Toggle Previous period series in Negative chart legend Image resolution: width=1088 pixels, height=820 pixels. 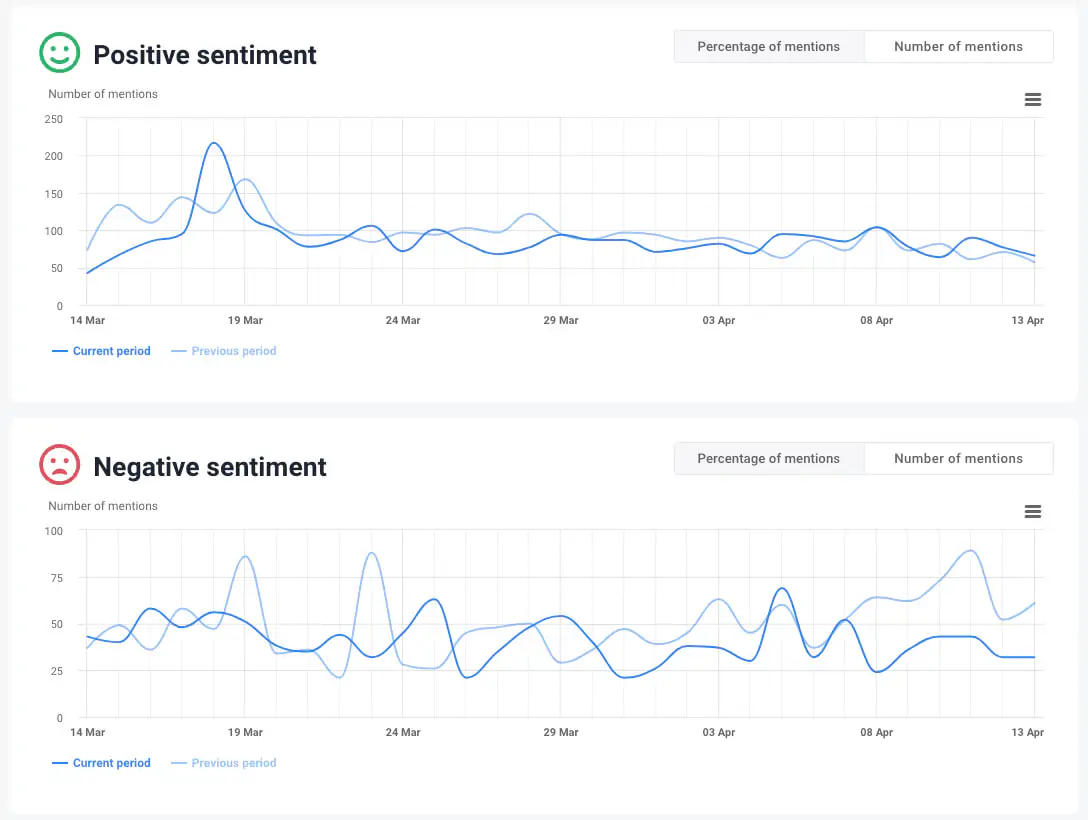(223, 763)
